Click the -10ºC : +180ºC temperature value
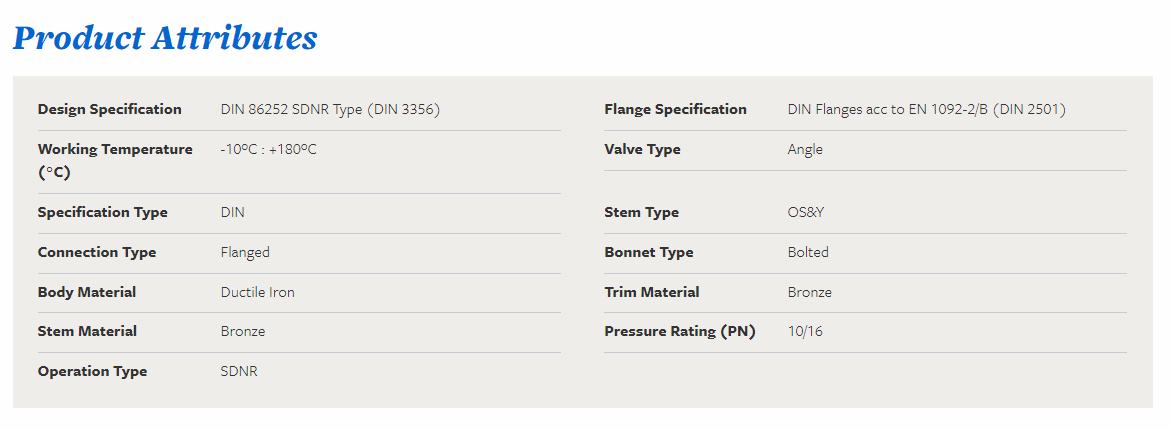The width and height of the screenshot is (1171, 430). pyautogui.click(x=268, y=149)
